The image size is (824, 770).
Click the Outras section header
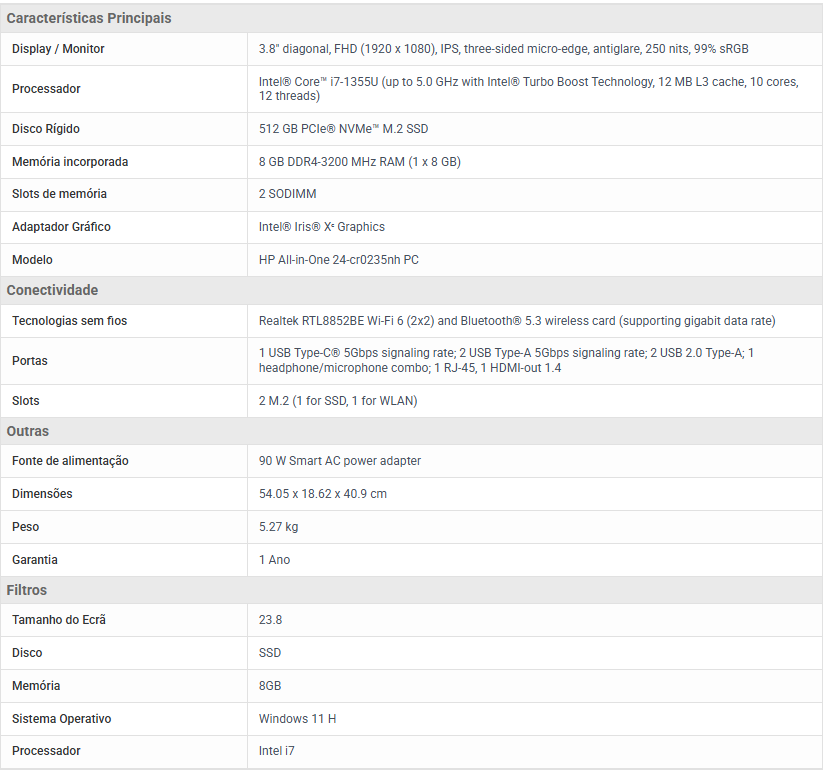point(28,431)
